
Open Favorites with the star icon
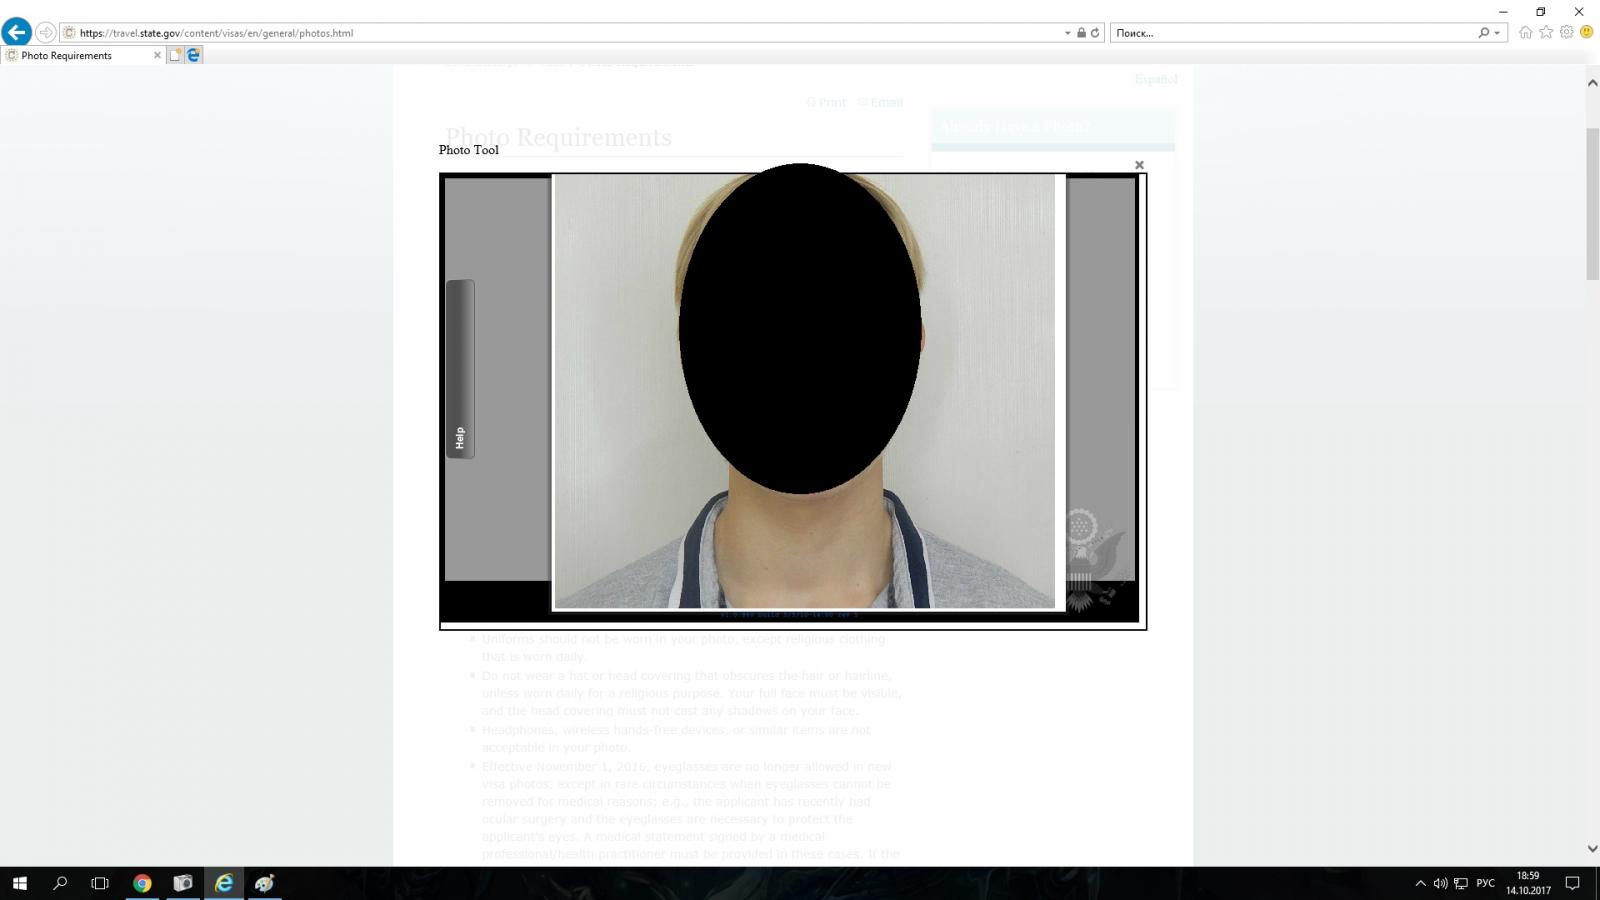click(x=1546, y=32)
